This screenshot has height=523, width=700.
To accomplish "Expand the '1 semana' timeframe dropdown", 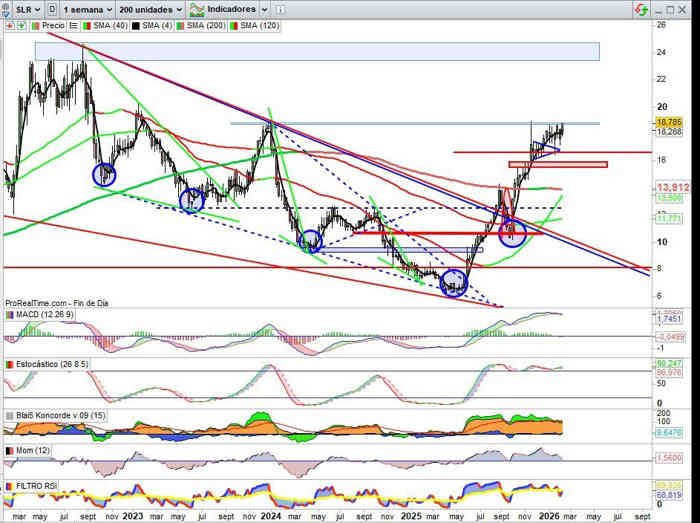I will [x=86, y=7].
